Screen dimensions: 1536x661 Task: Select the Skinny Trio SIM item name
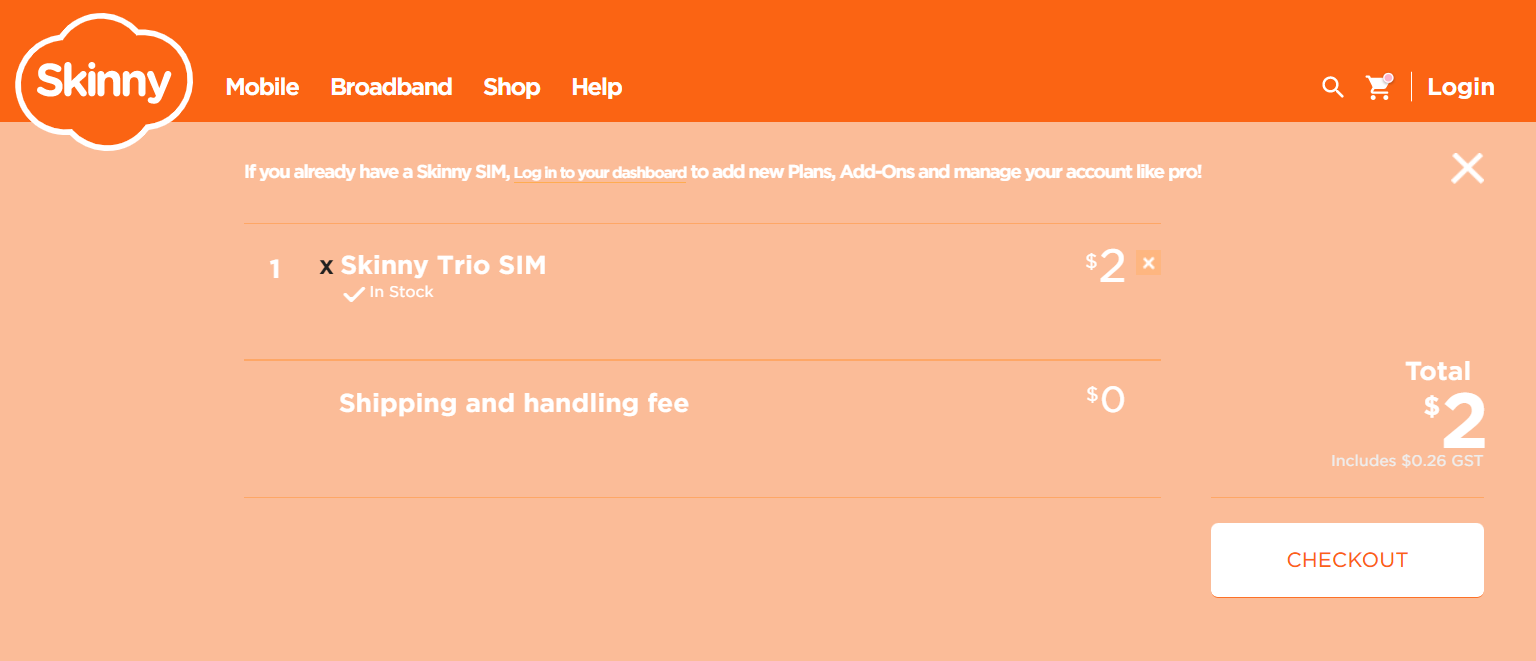443,265
